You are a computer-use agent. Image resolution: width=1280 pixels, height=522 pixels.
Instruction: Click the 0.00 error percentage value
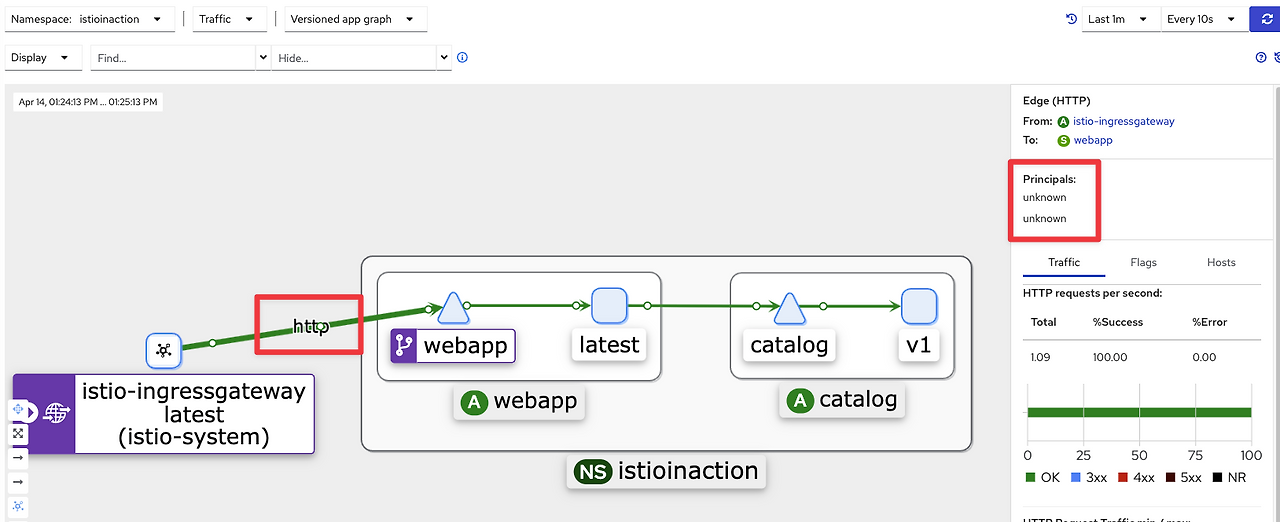1204,356
